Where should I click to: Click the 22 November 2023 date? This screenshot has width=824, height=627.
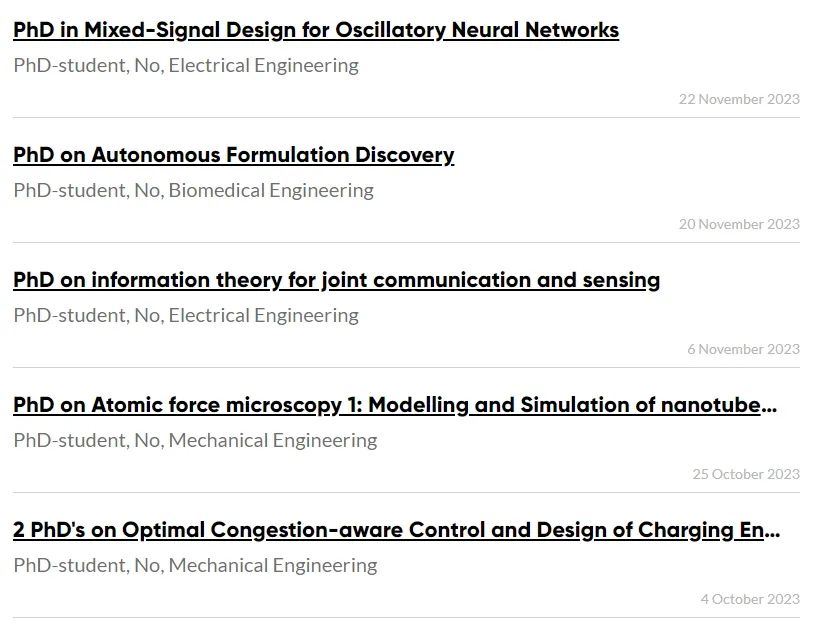tap(739, 99)
